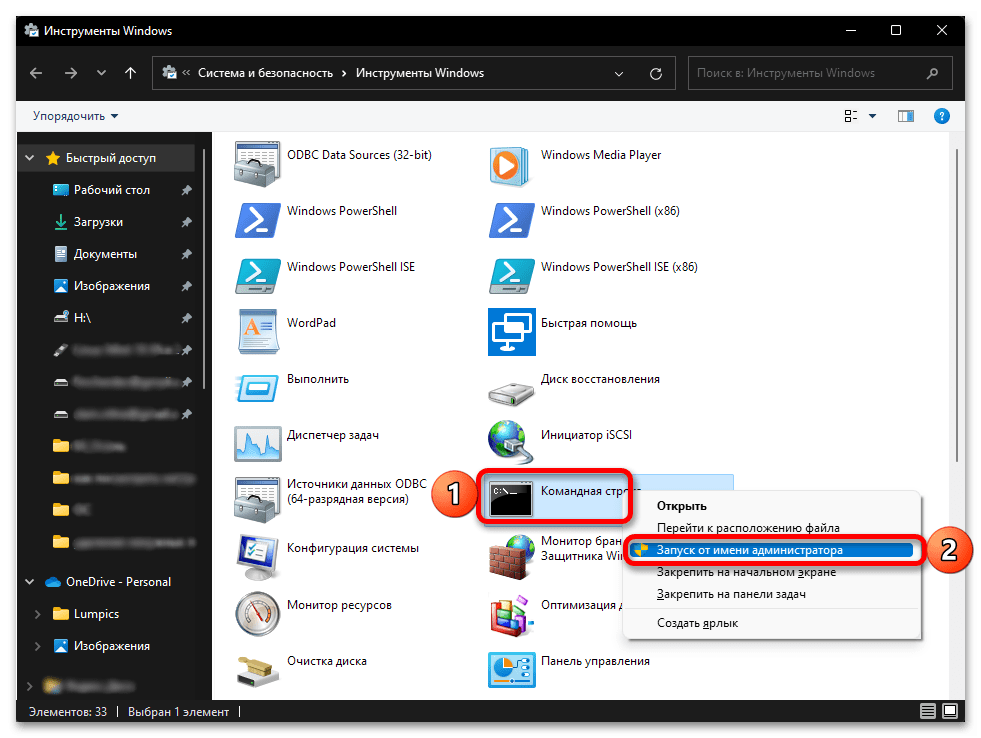Go forward with the right arrow
Viewport: 981px width, 738px height.
point(71,73)
